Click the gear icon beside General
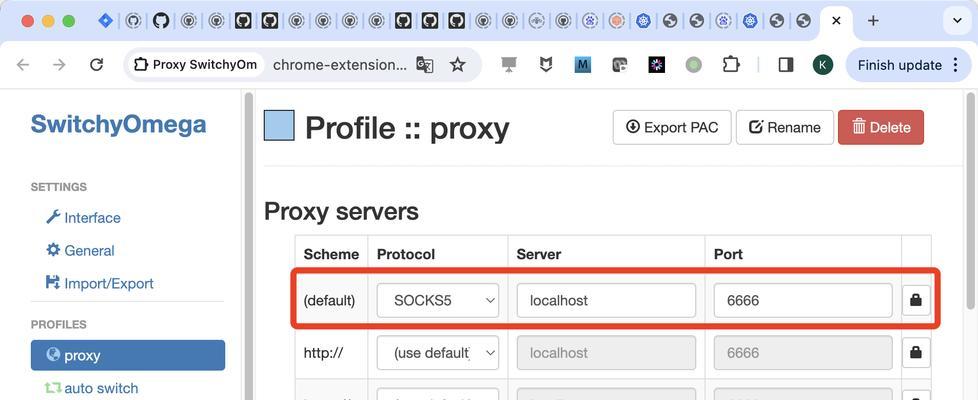The width and height of the screenshot is (978, 400). tap(53, 250)
